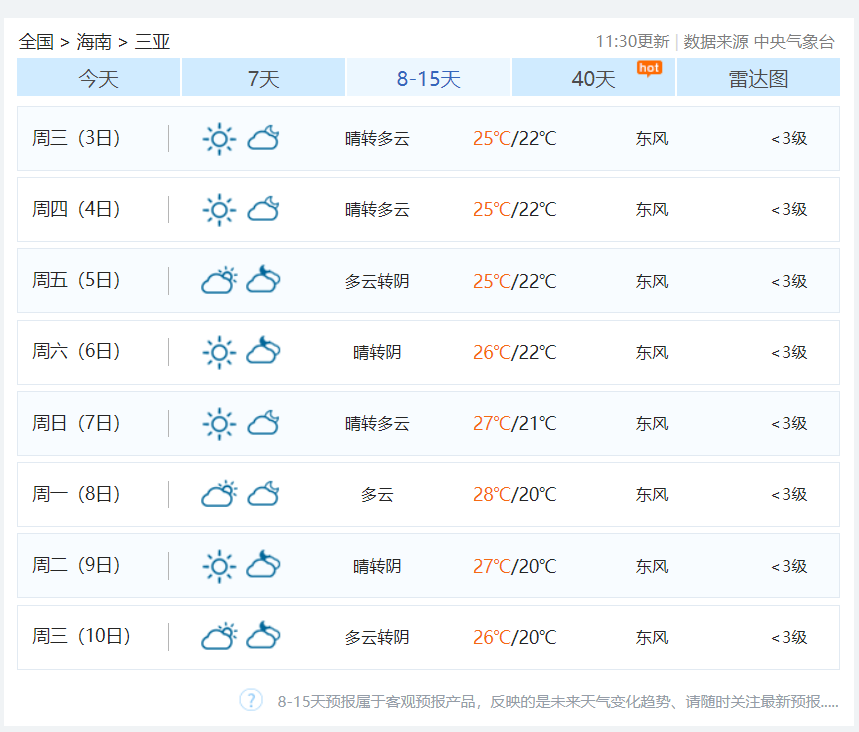Switch to the 雷达图 tab
Viewport: 859px width, 732px height.
point(758,79)
